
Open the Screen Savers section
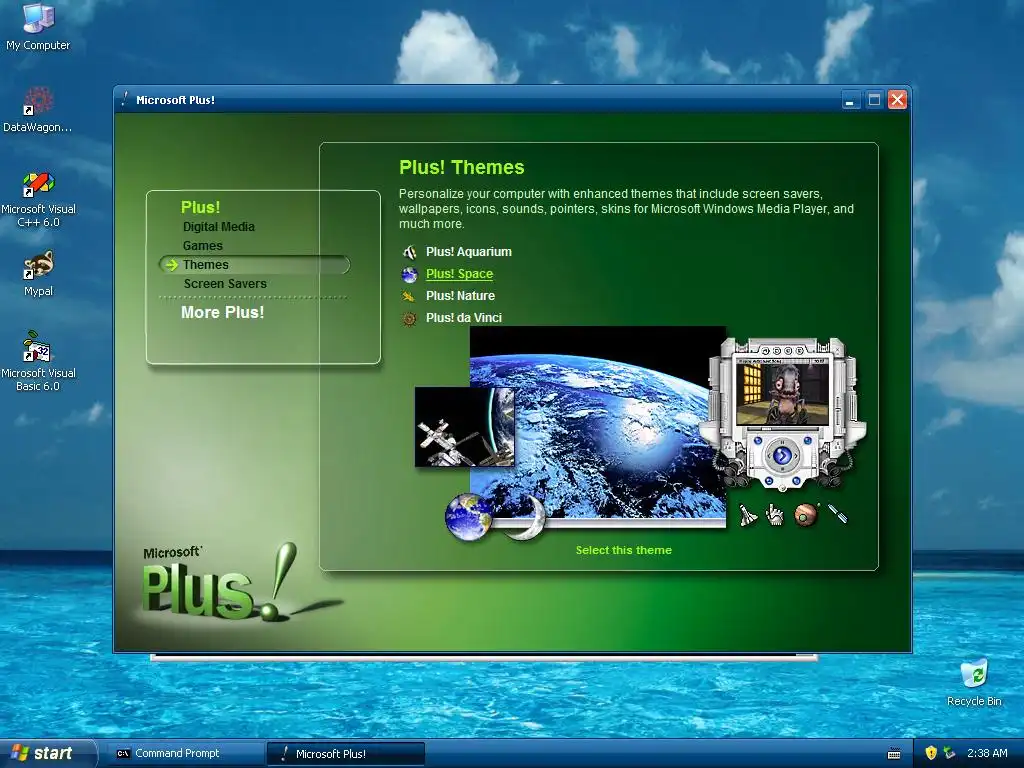[x=225, y=283]
